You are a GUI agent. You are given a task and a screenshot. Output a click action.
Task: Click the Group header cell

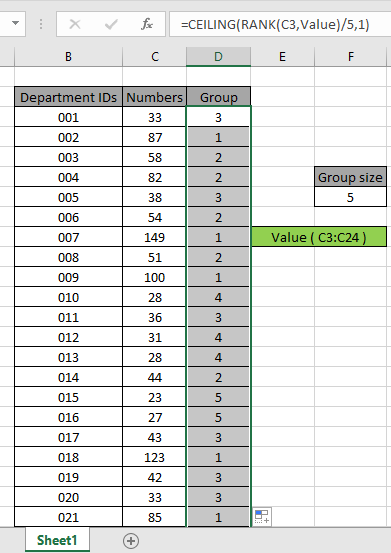(219, 97)
